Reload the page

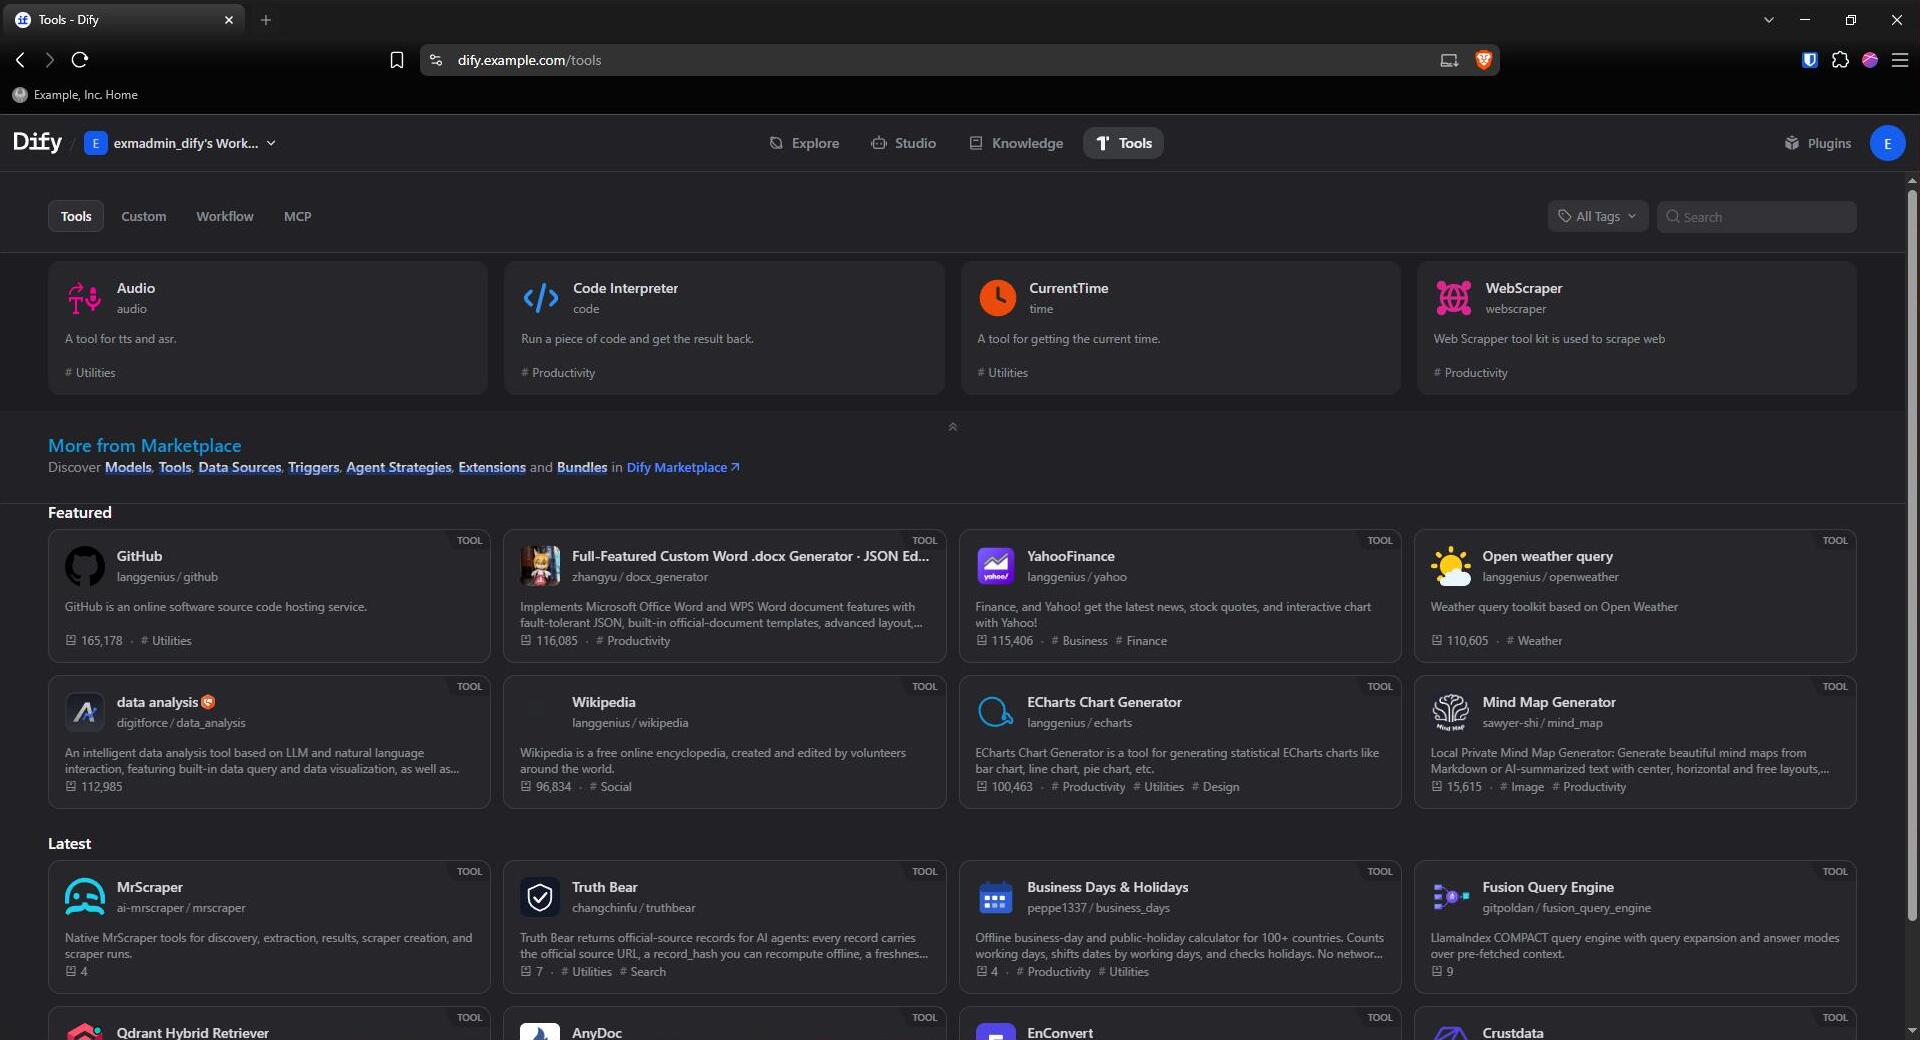click(x=80, y=60)
